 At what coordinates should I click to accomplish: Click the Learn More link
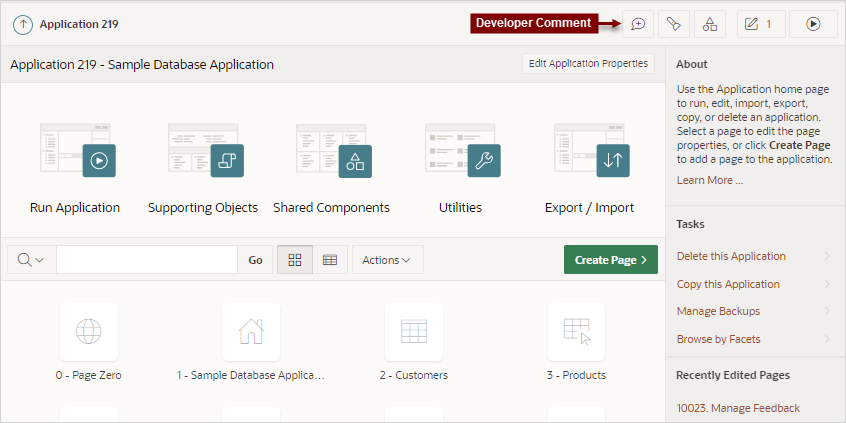pyautogui.click(x=709, y=181)
